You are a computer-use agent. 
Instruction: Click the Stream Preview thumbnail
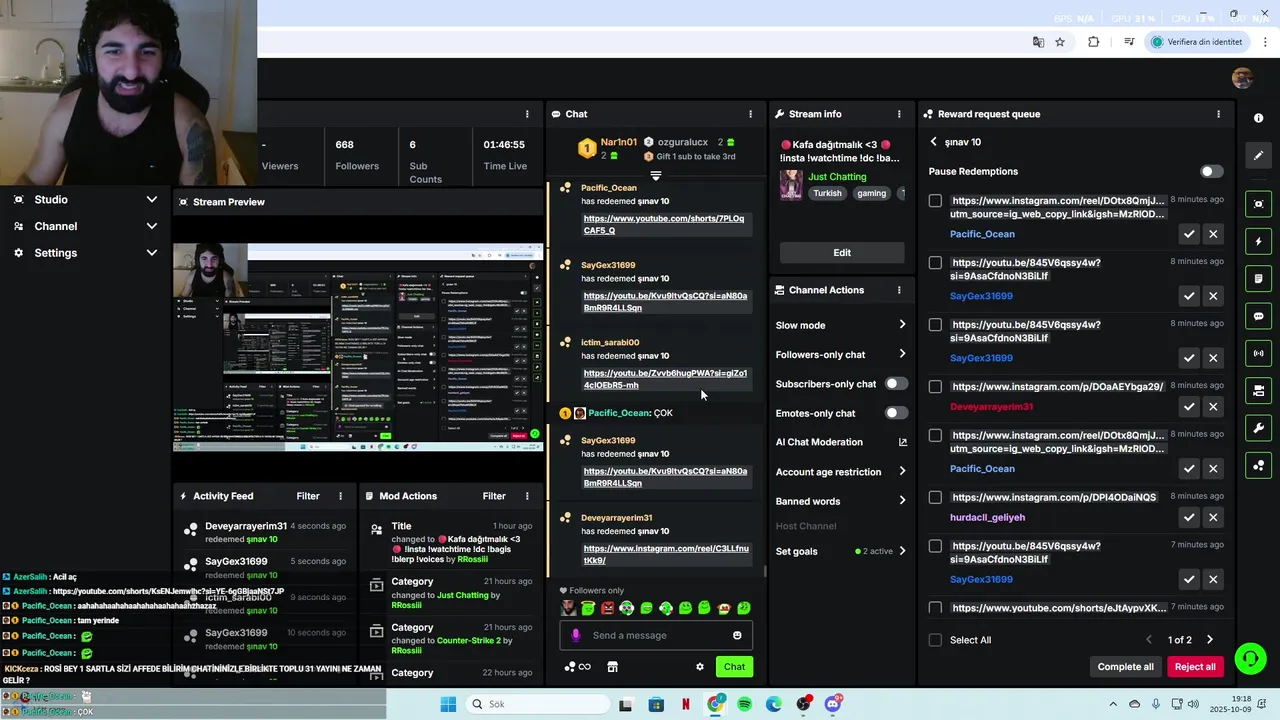point(358,347)
